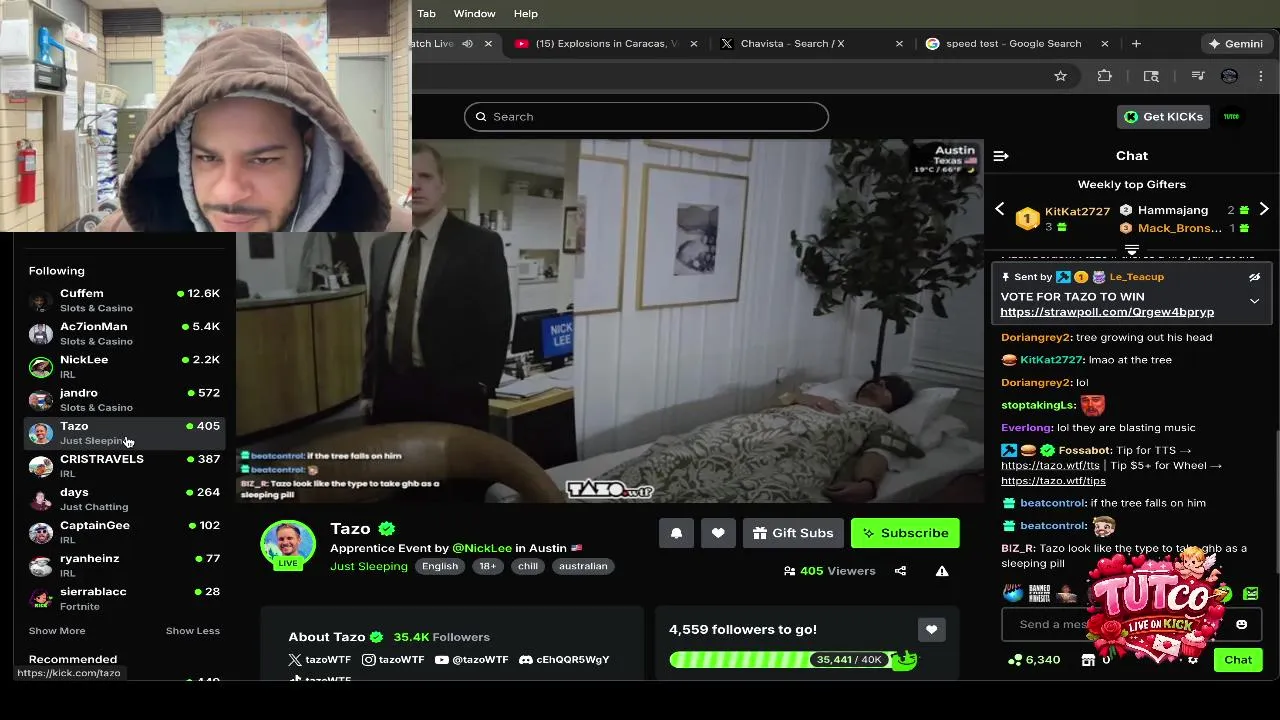This screenshot has width=1280, height=720.
Task: Close the speed test Google Search tab
Action: pyautogui.click(x=1105, y=44)
